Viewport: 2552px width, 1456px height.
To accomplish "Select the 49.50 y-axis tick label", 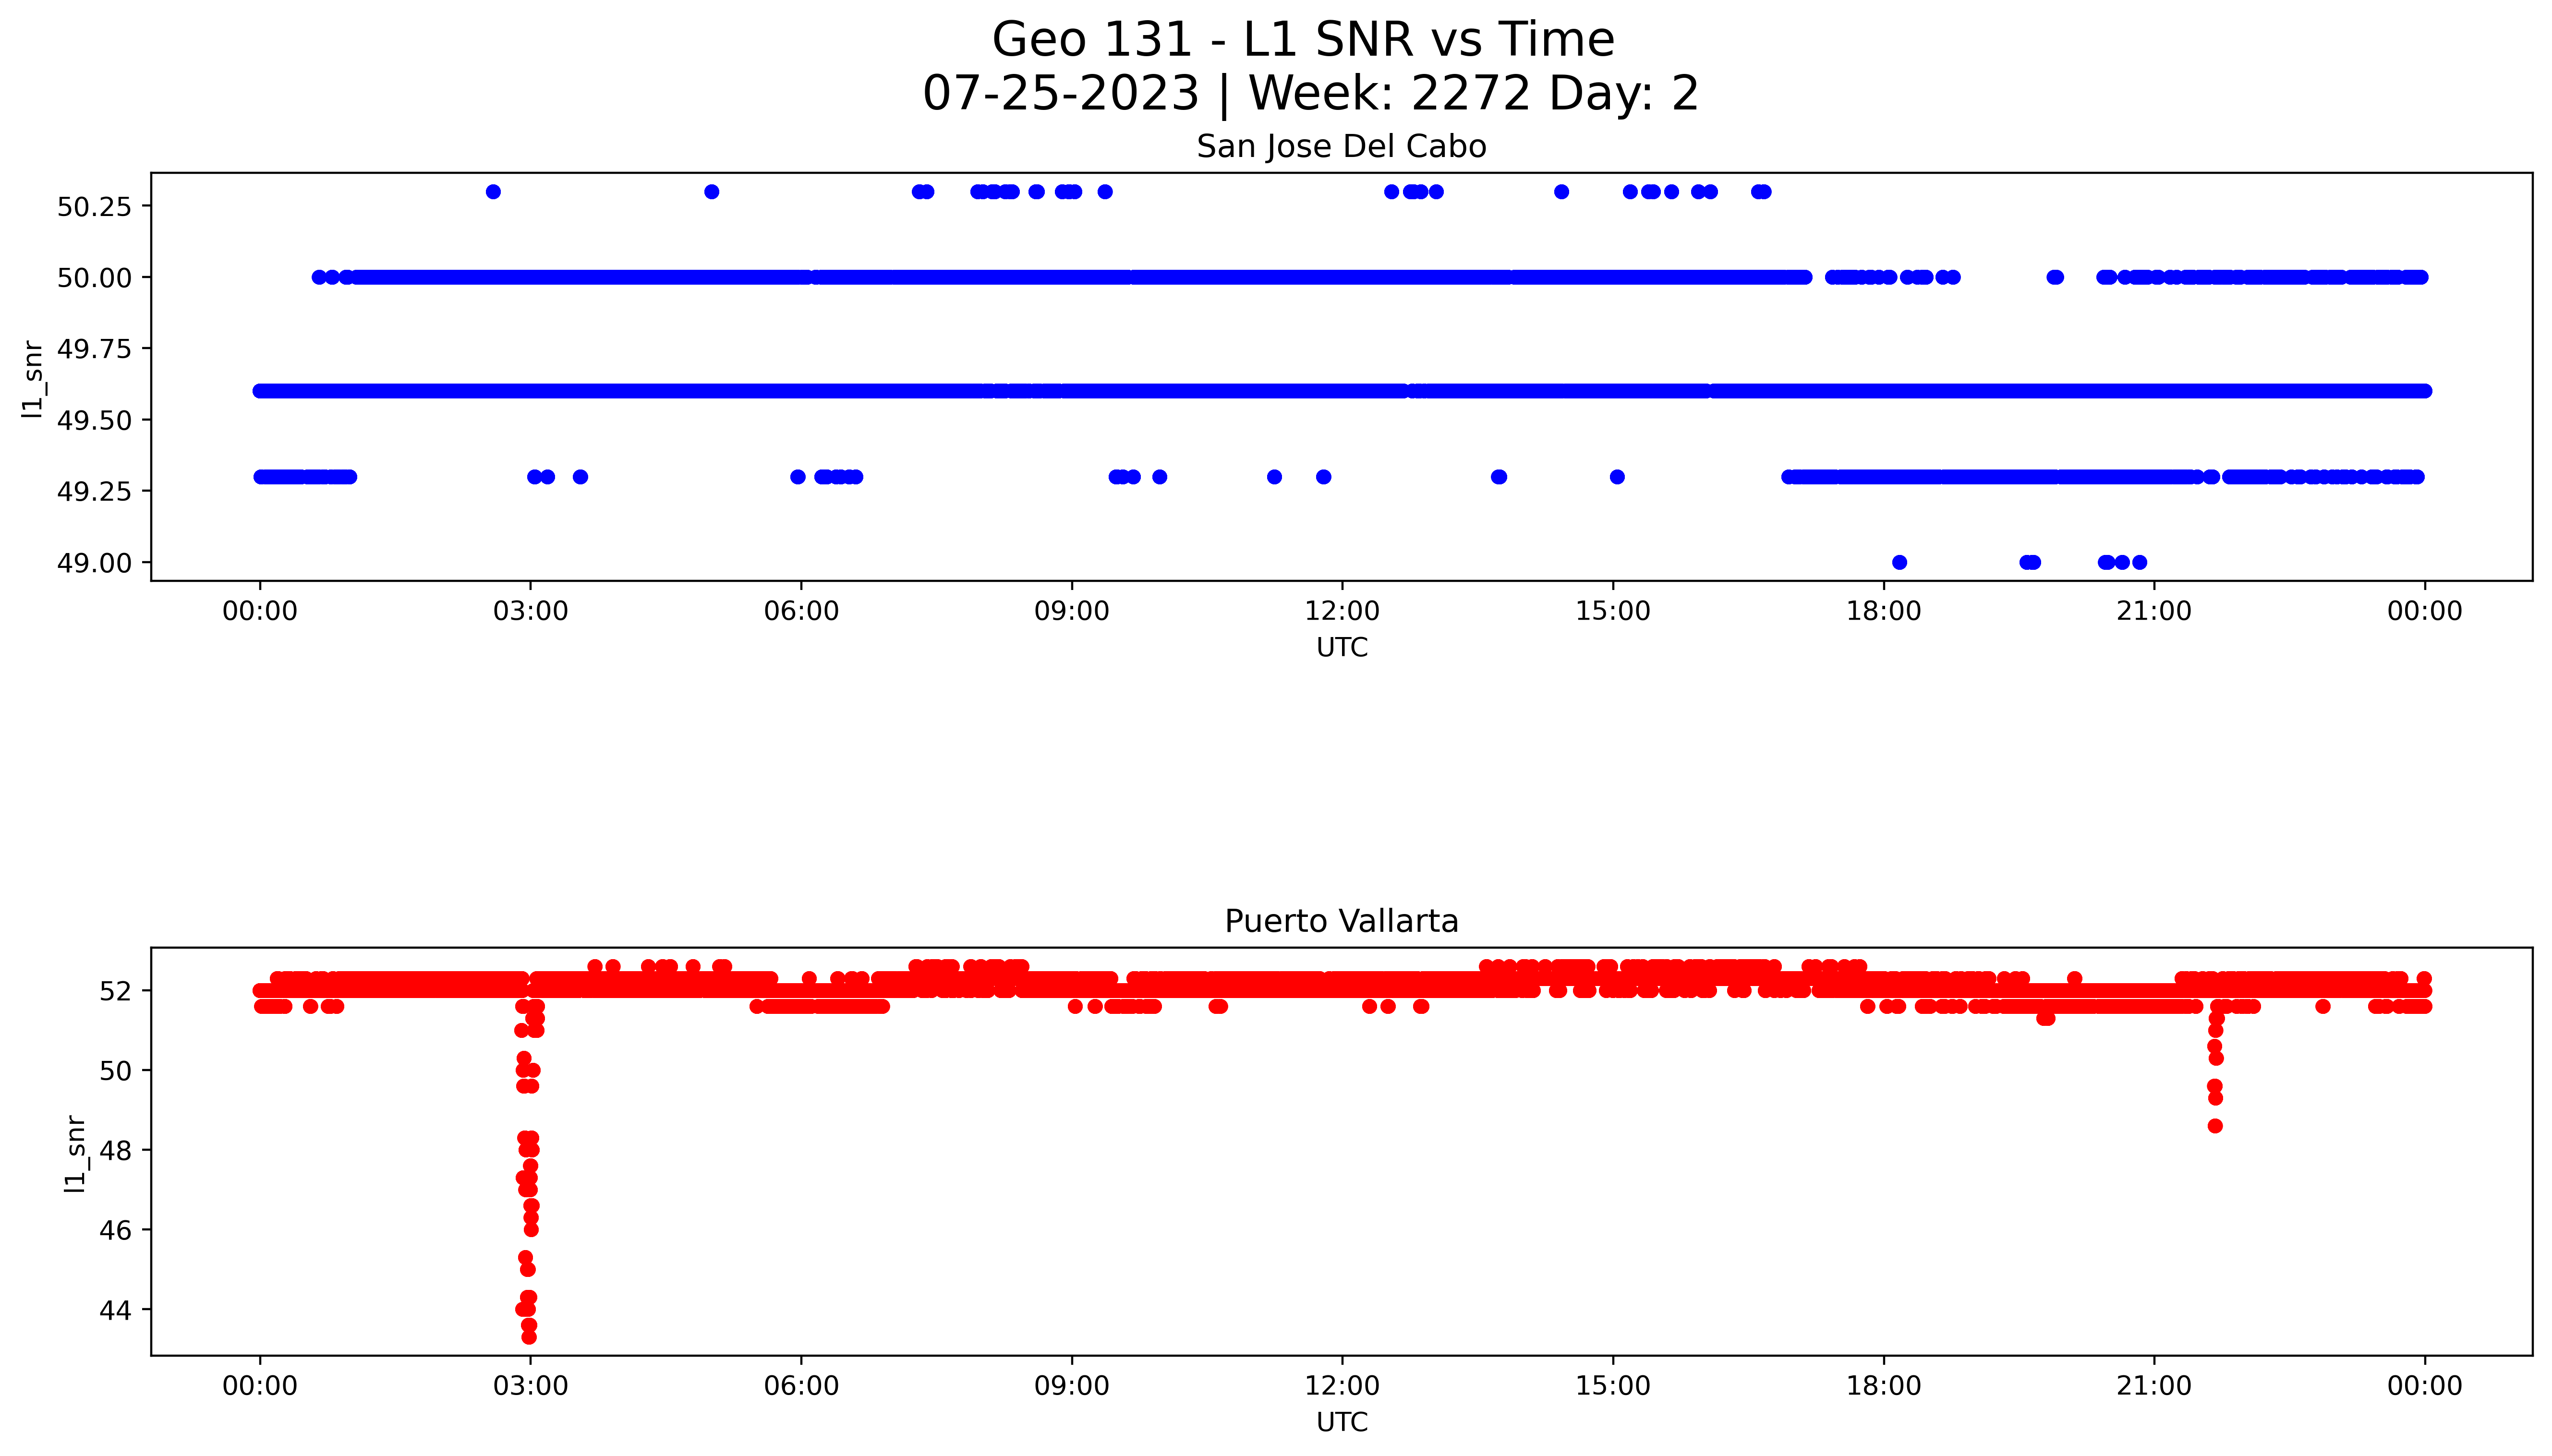I will (94, 421).
